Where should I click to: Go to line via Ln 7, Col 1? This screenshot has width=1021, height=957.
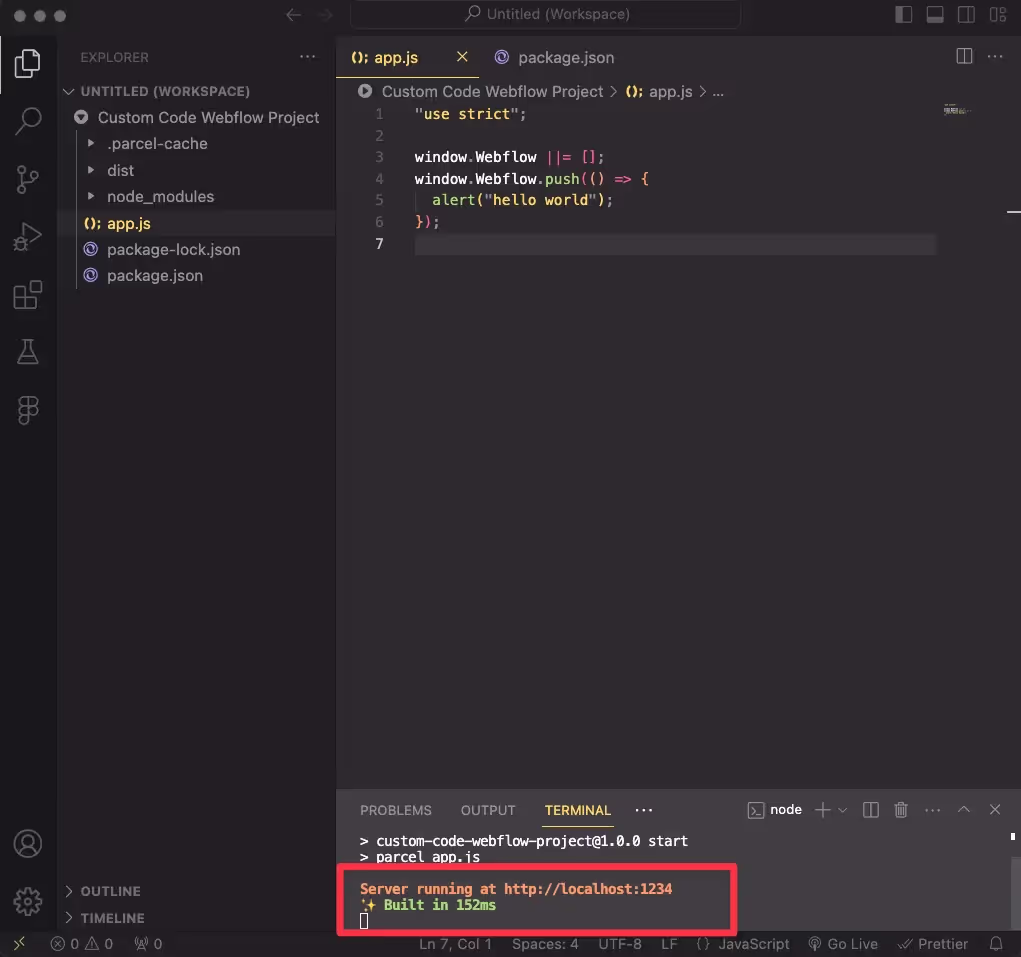455,943
